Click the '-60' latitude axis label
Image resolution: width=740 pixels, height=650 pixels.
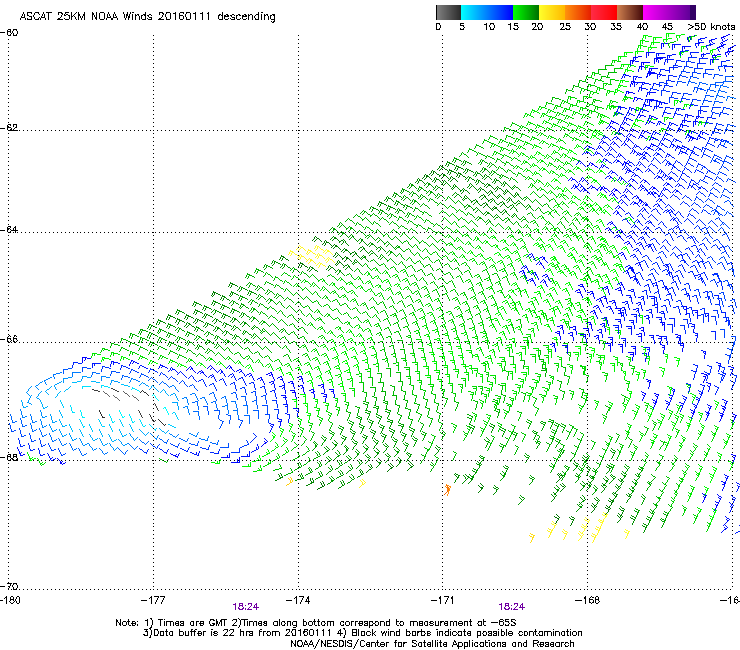[x=9, y=33]
